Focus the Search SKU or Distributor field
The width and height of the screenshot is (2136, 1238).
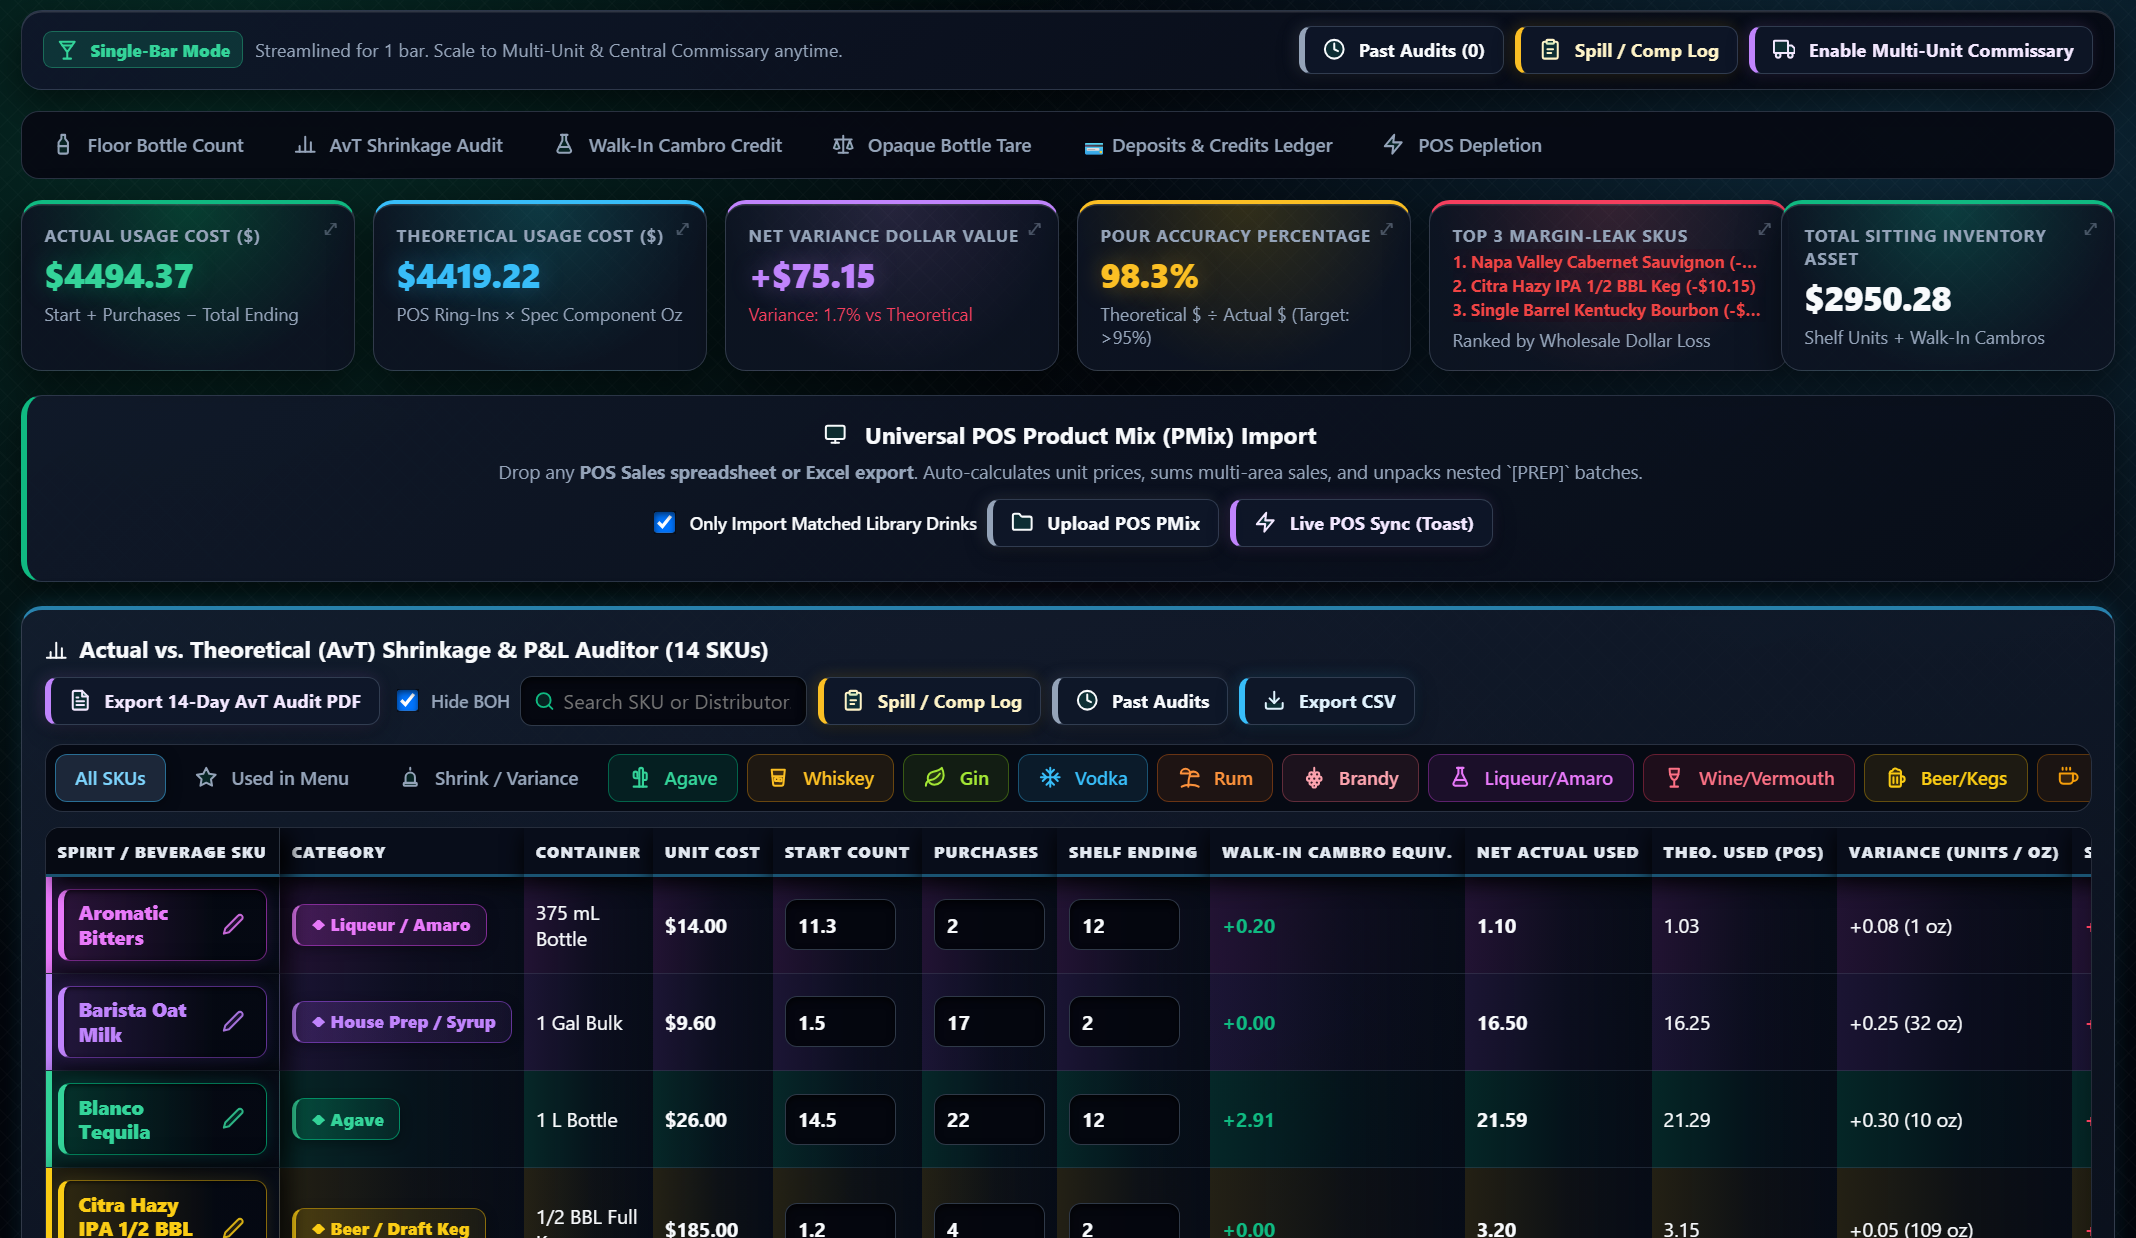pyautogui.click(x=663, y=701)
